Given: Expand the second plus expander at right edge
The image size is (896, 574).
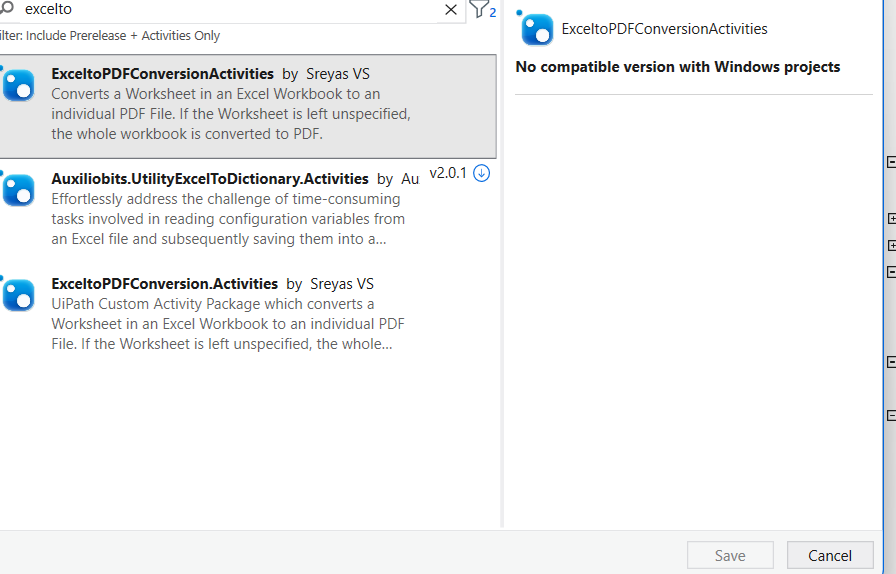Looking at the screenshot, I should pyautogui.click(x=891, y=246).
